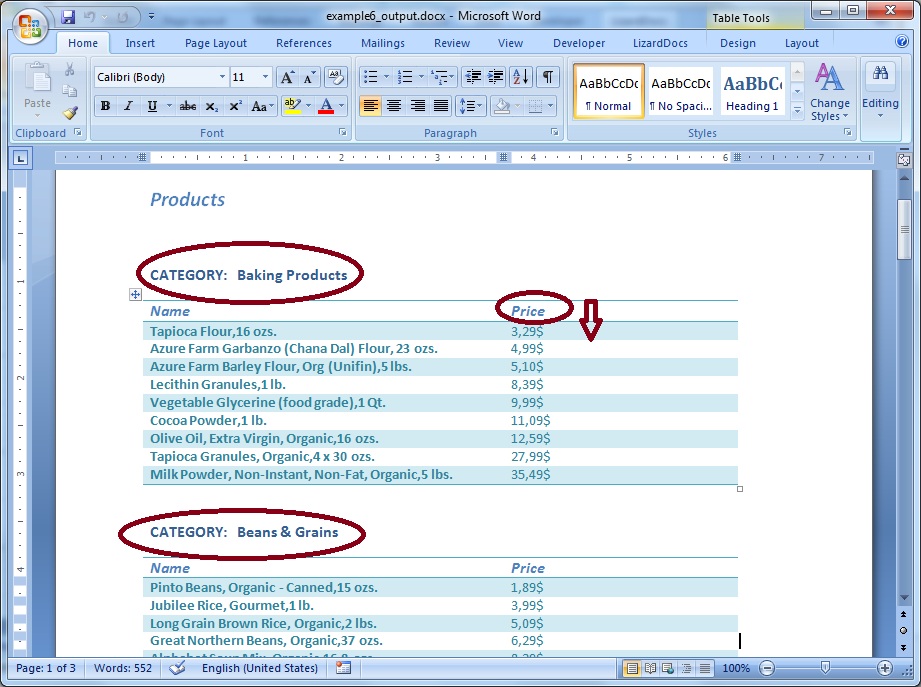Click the macro recording status icon
The height and width of the screenshot is (687, 921).
click(x=343, y=668)
